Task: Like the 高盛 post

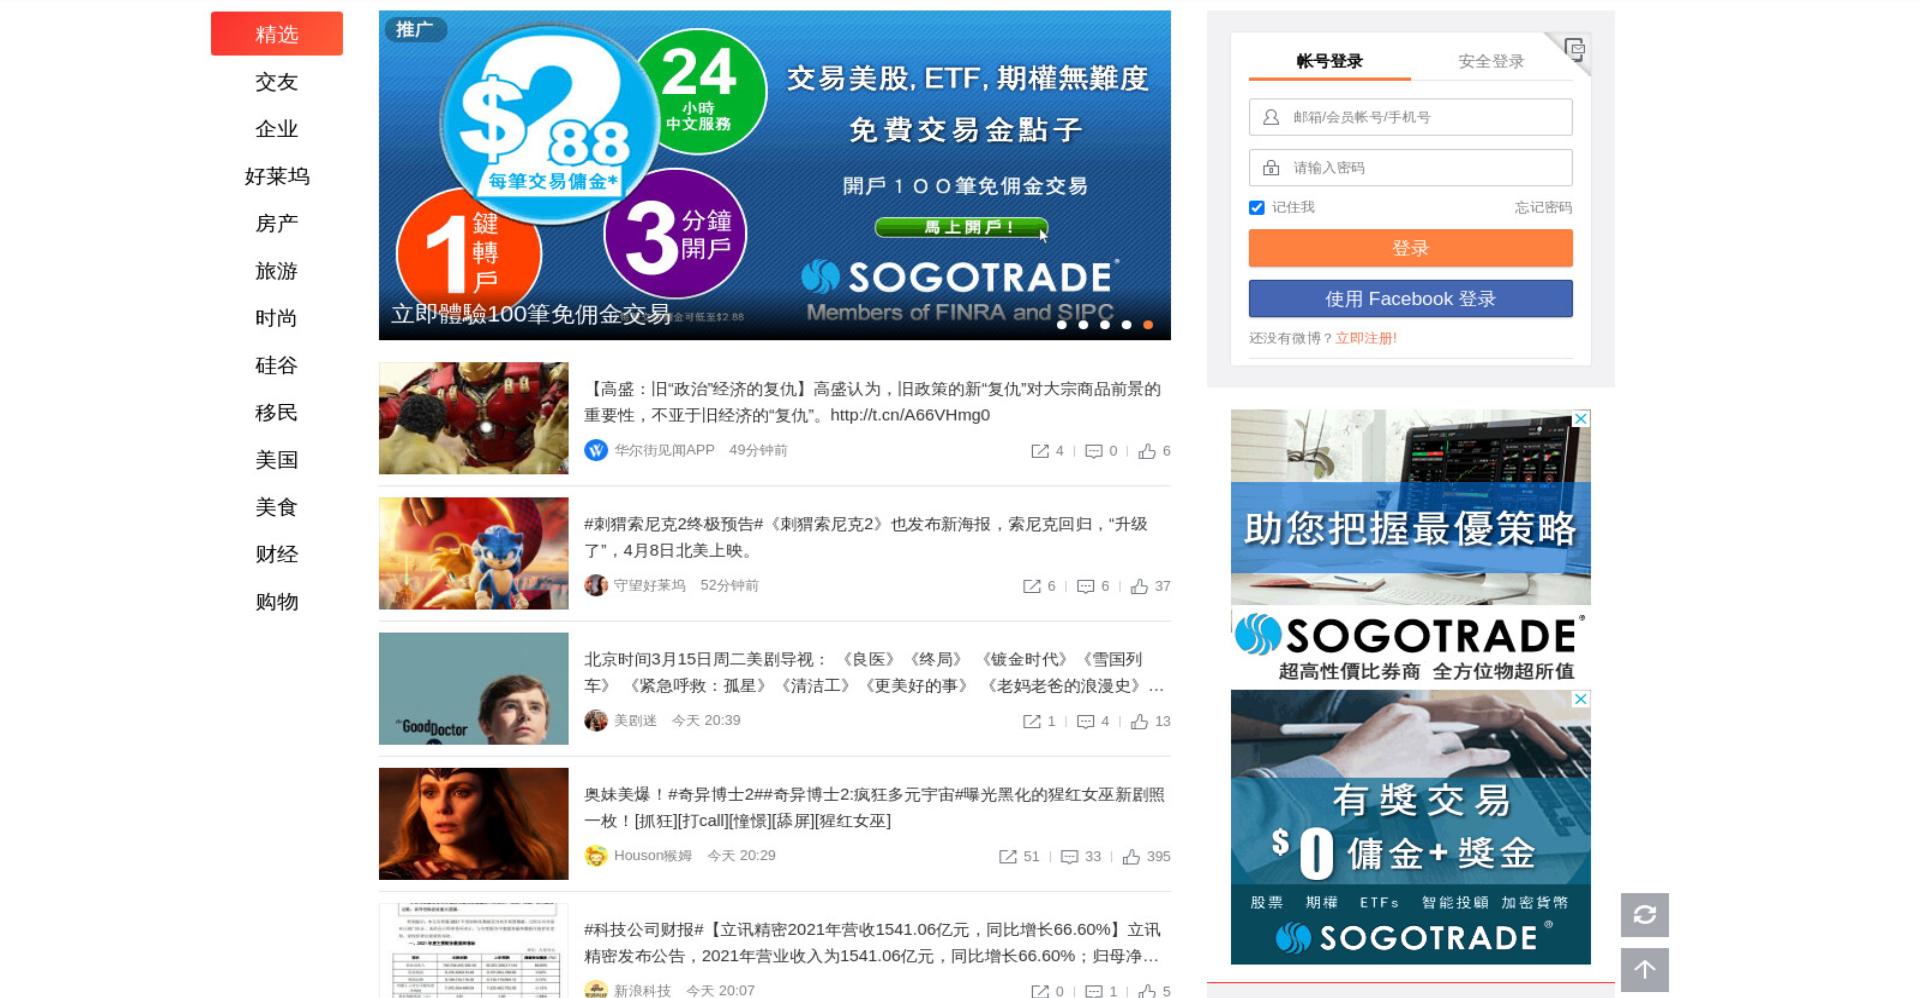Action: [x=1147, y=451]
